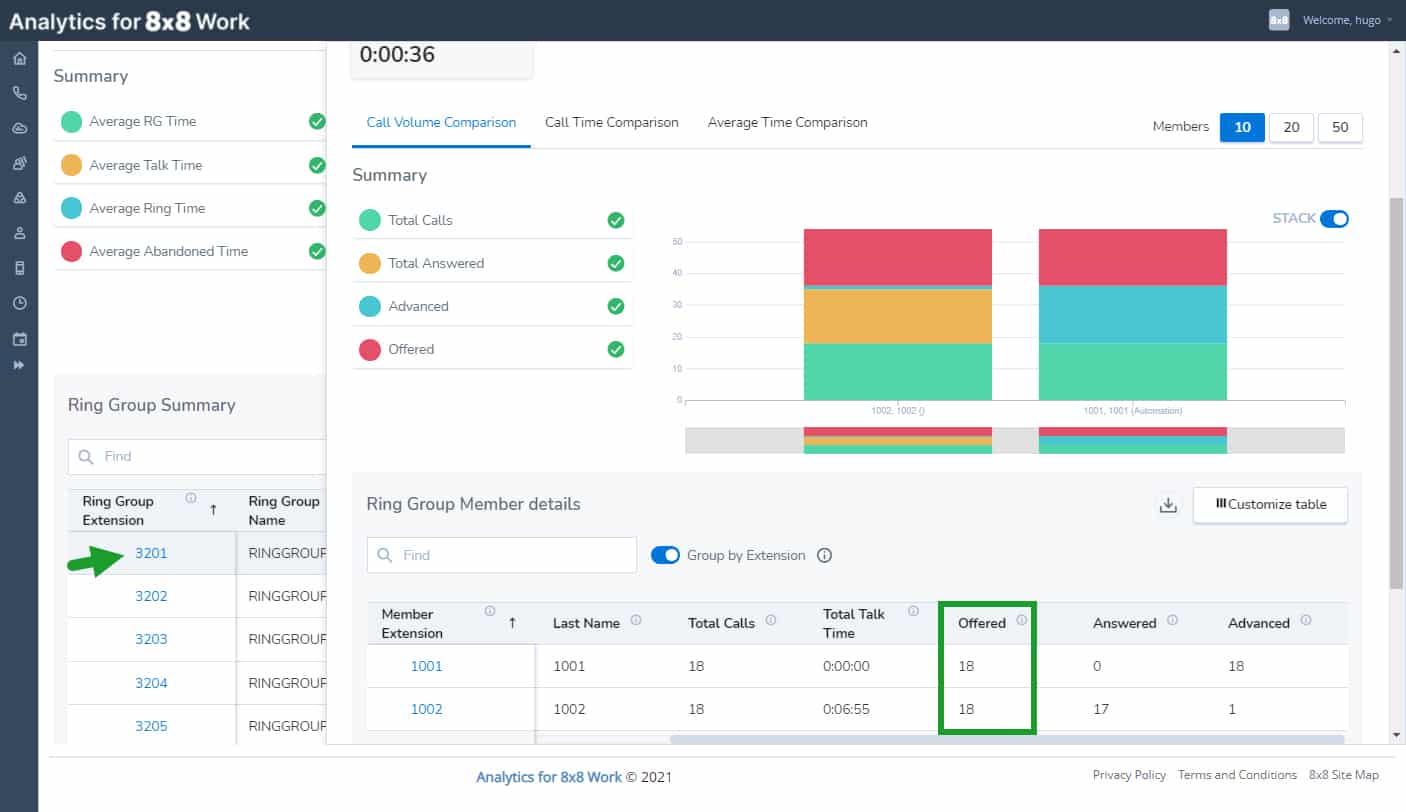Open the clock icon in the sidebar
This screenshot has width=1406, height=812.
(x=19, y=303)
